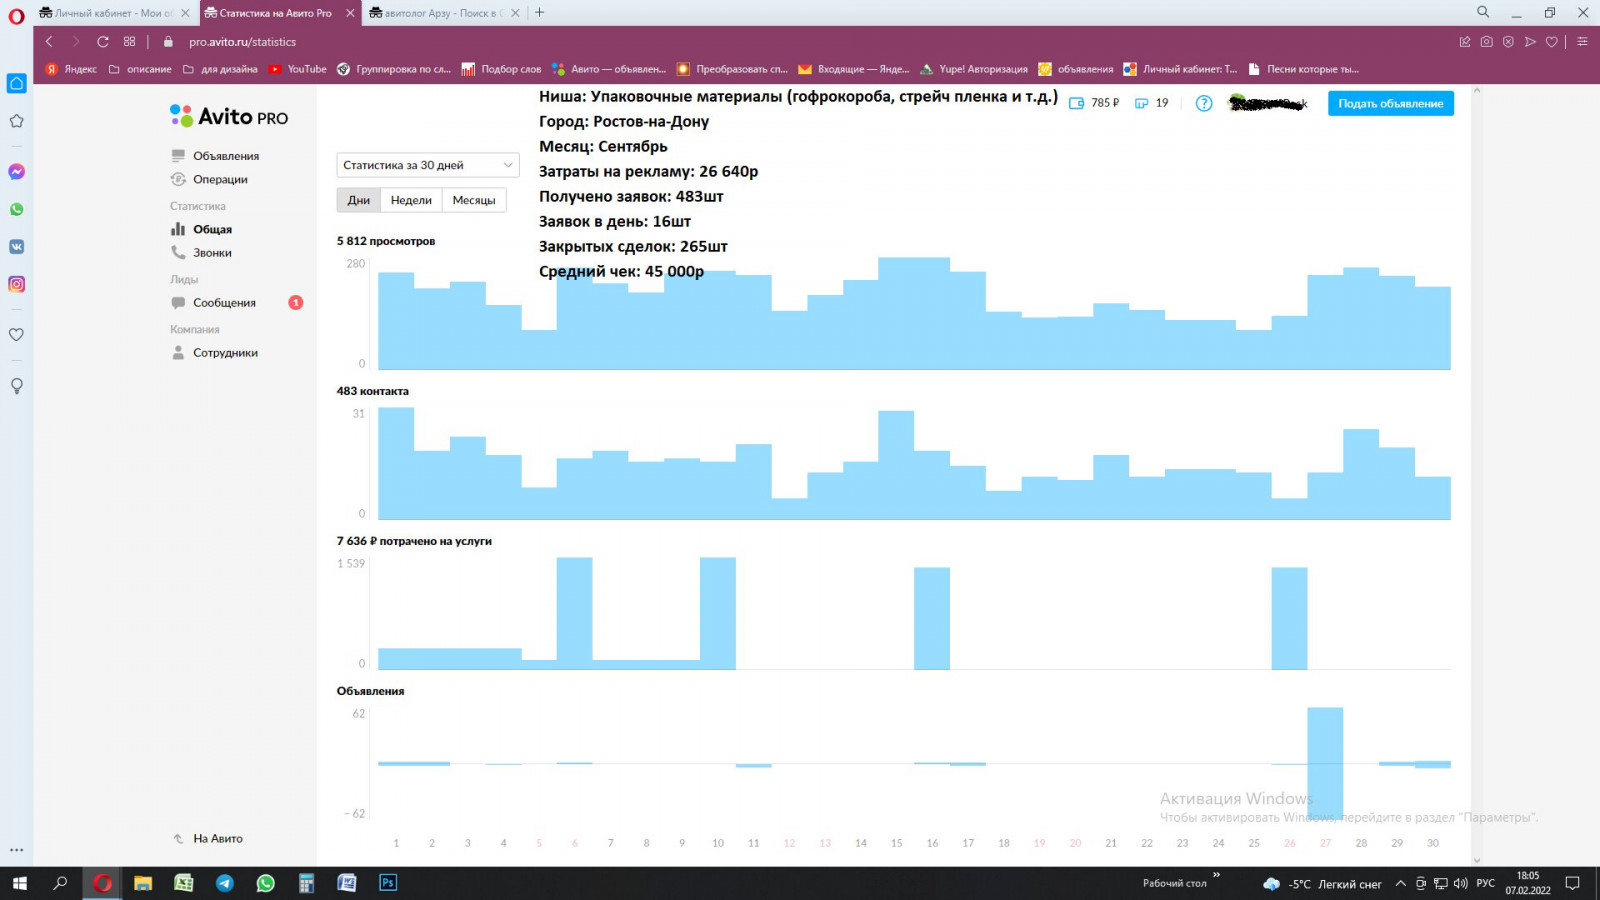Open the messages counter showing 19
This screenshot has height=900, width=1600.
click(1151, 103)
